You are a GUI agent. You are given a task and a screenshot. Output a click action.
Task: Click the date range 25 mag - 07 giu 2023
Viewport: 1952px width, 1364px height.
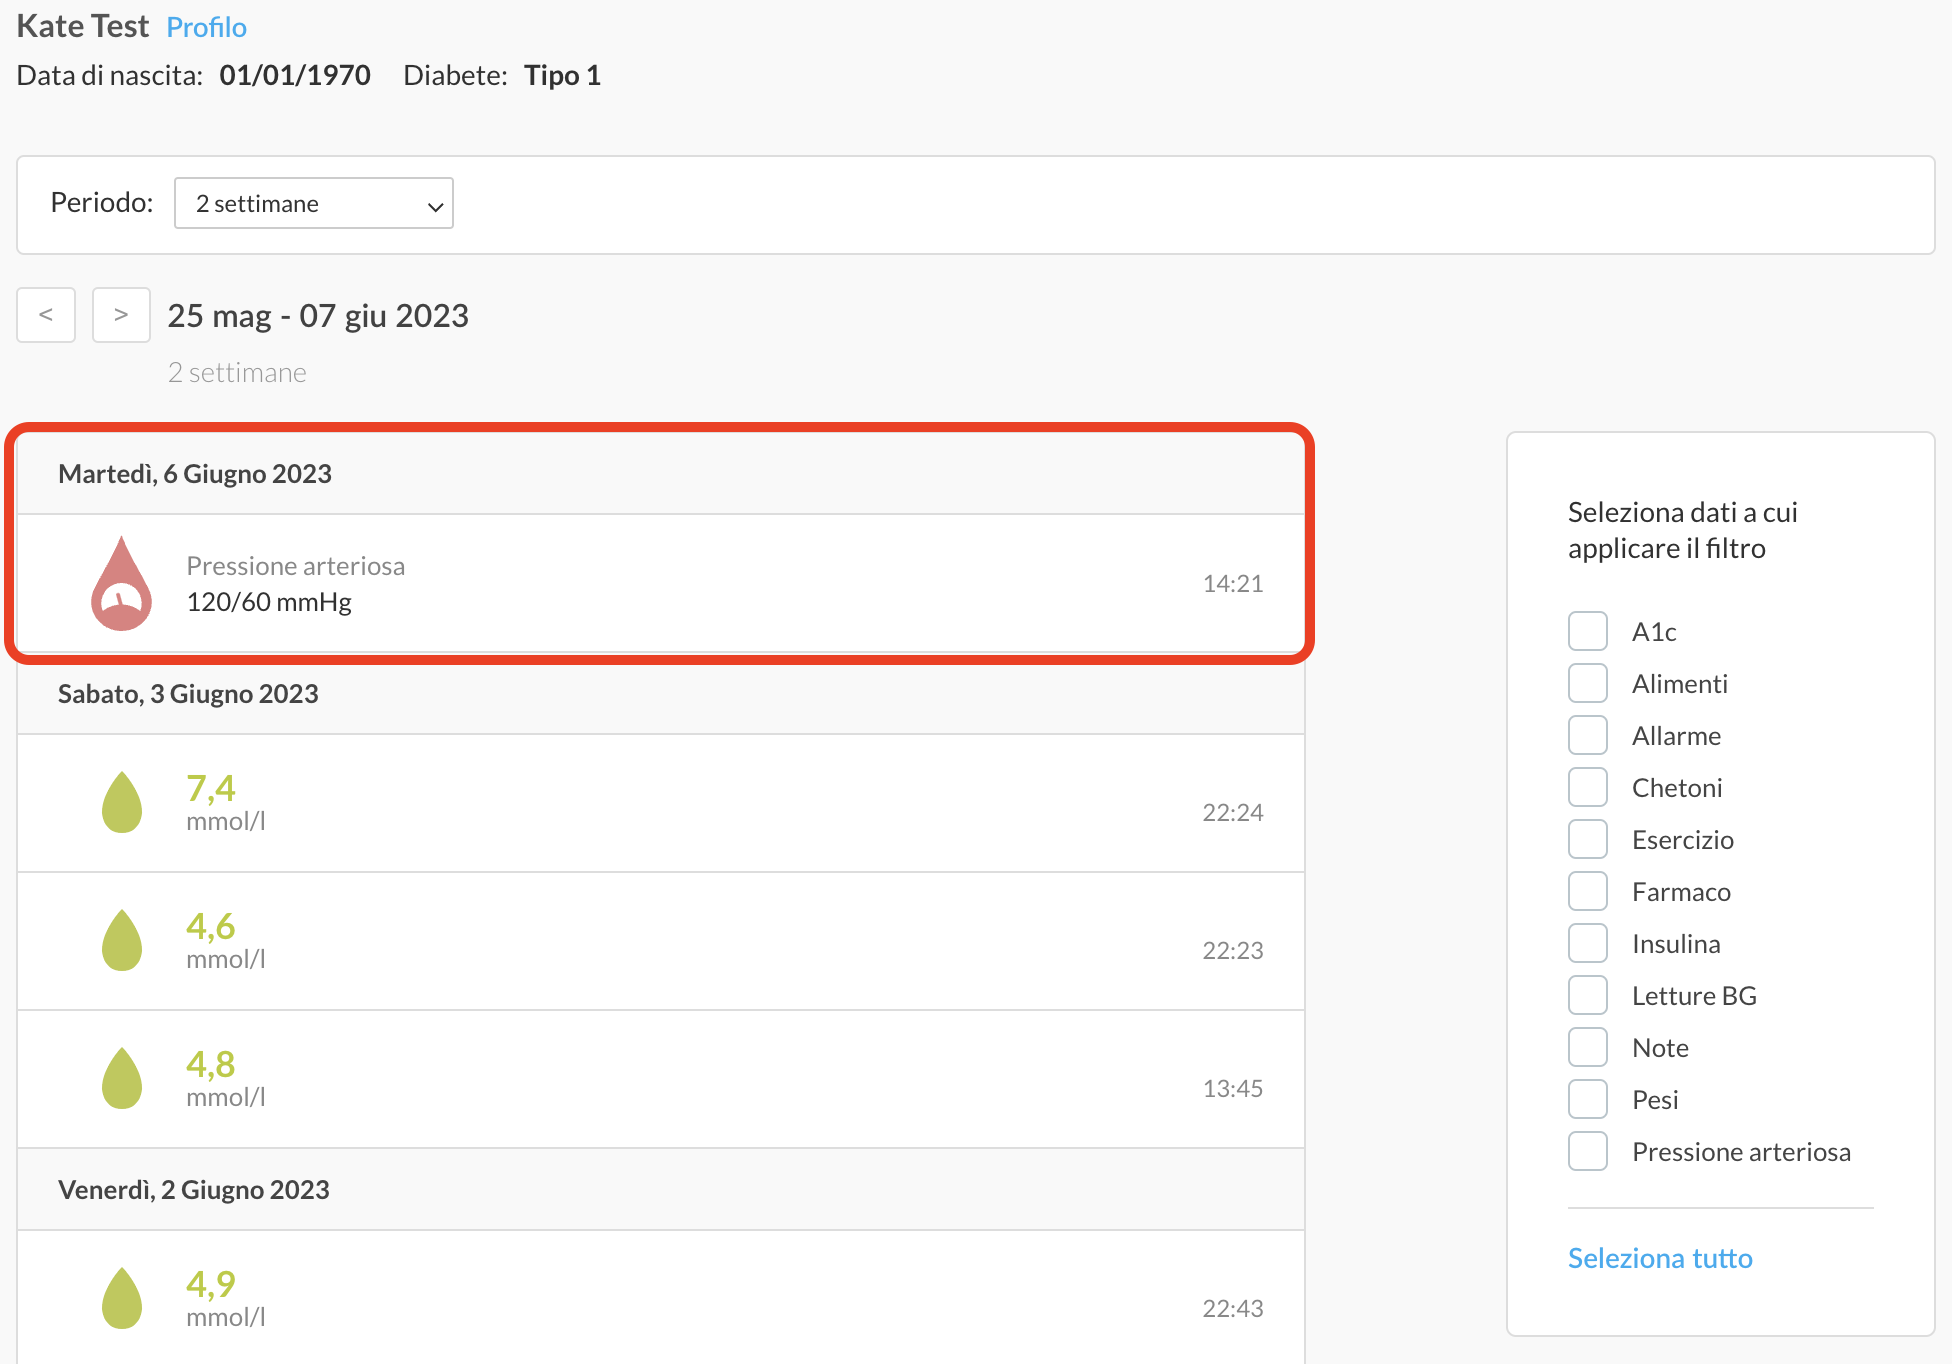[x=318, y=316]
